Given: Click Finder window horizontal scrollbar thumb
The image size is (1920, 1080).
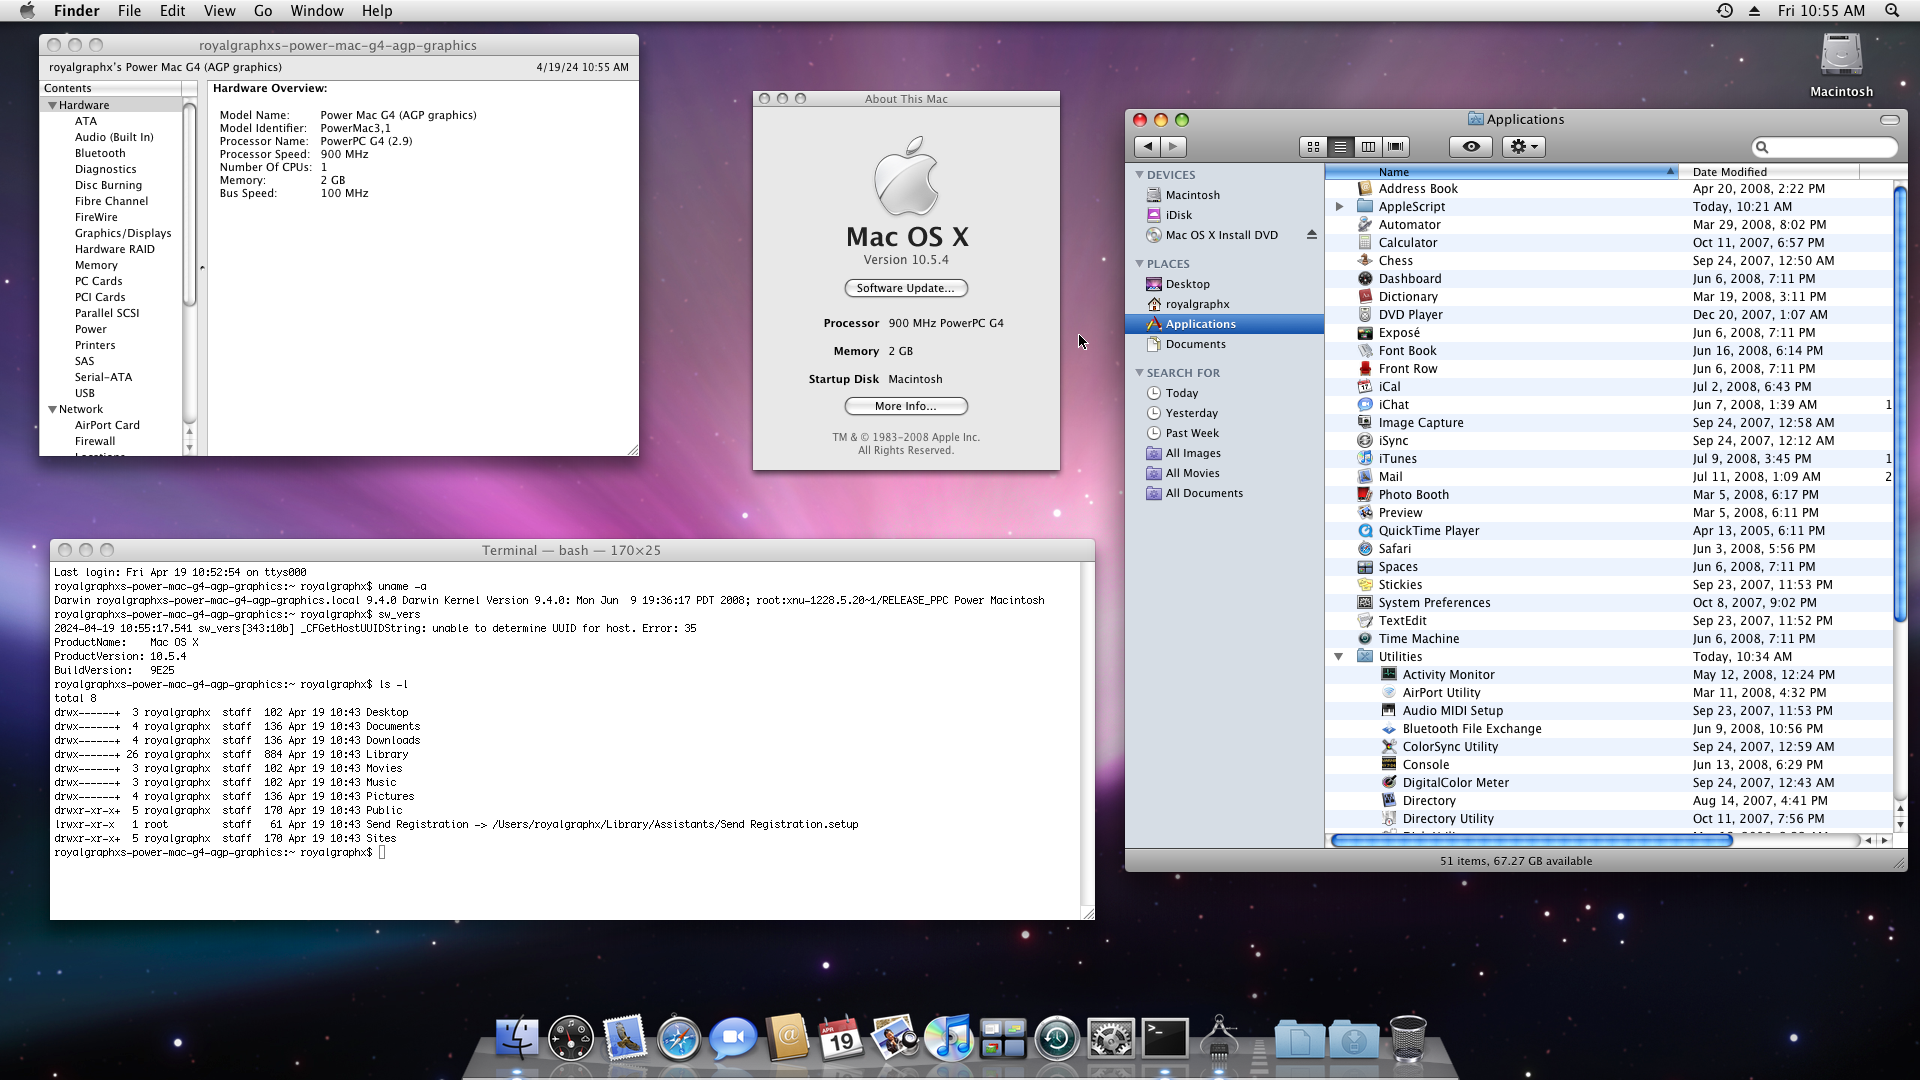Looking at the screenshot, I should pos(1531,840).
